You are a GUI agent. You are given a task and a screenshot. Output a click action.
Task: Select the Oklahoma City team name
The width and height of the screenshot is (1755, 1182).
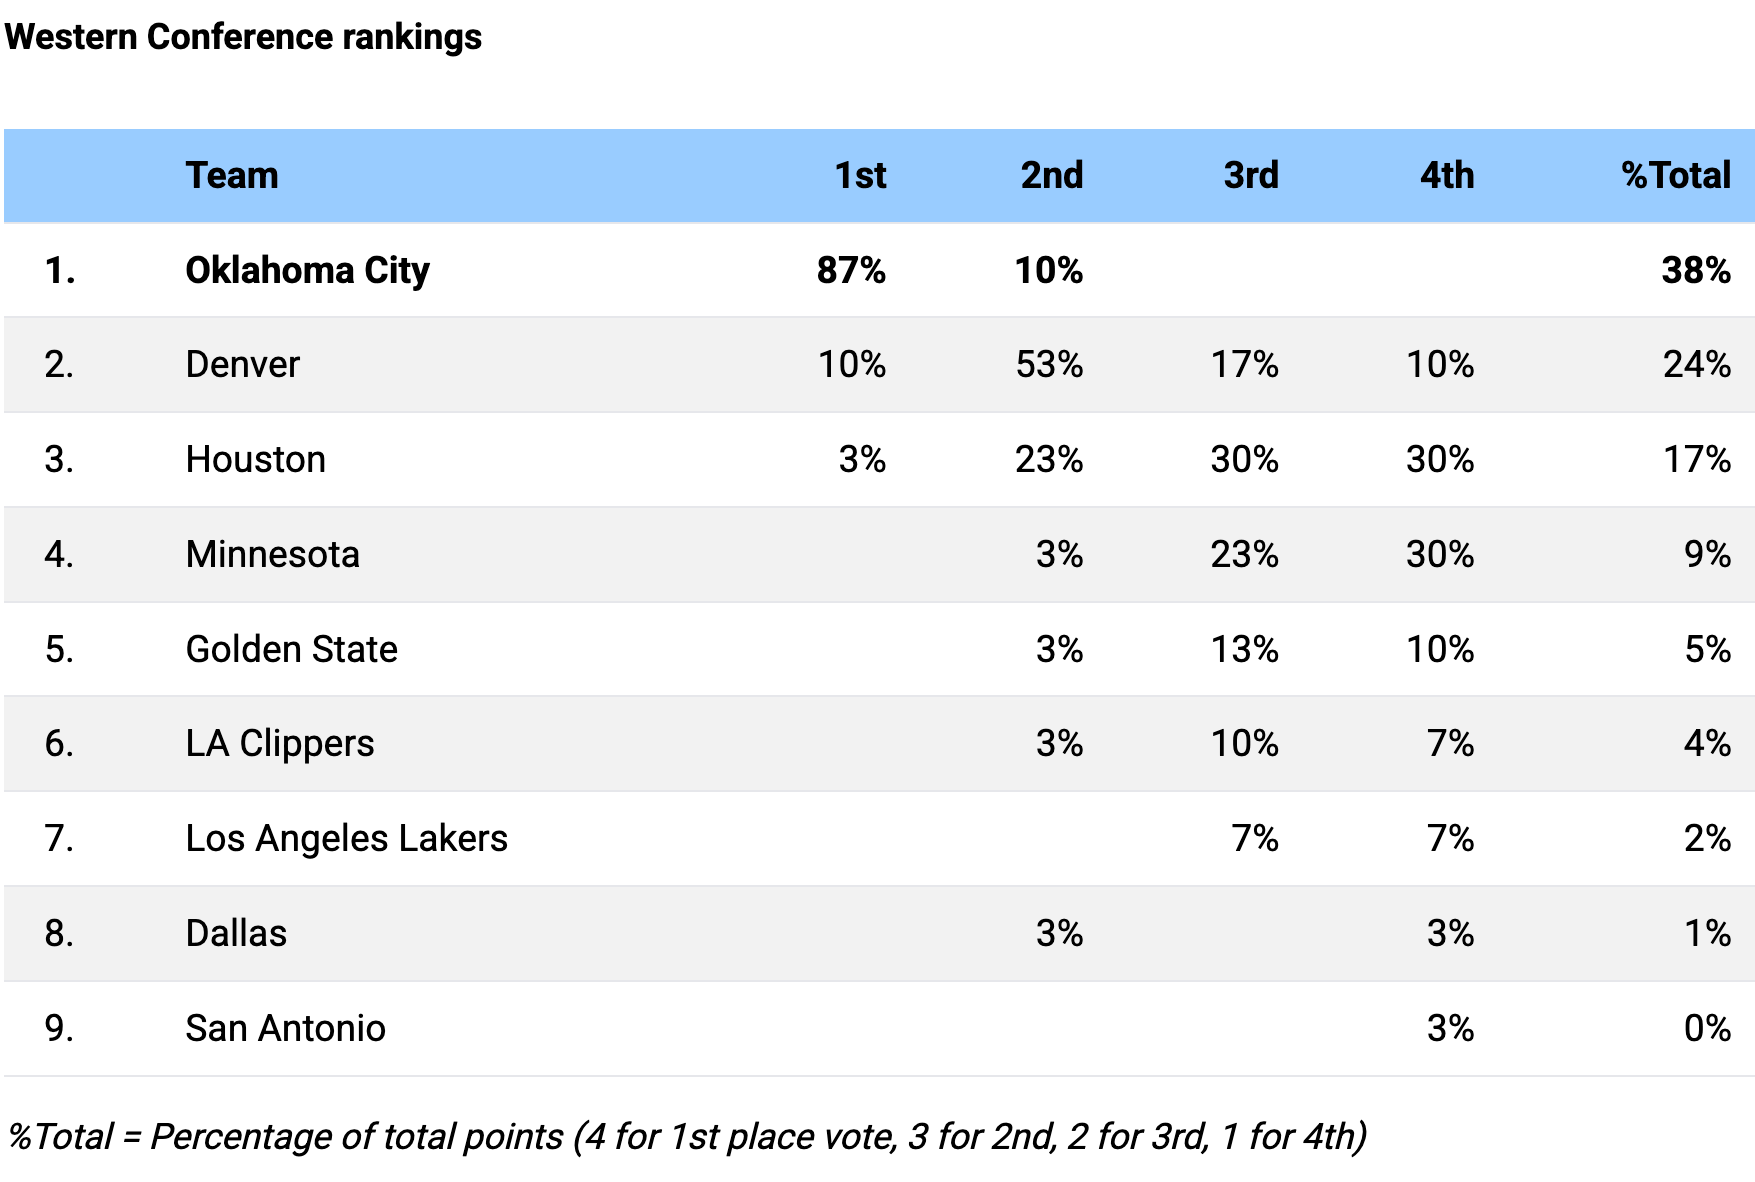pos(307,270)
